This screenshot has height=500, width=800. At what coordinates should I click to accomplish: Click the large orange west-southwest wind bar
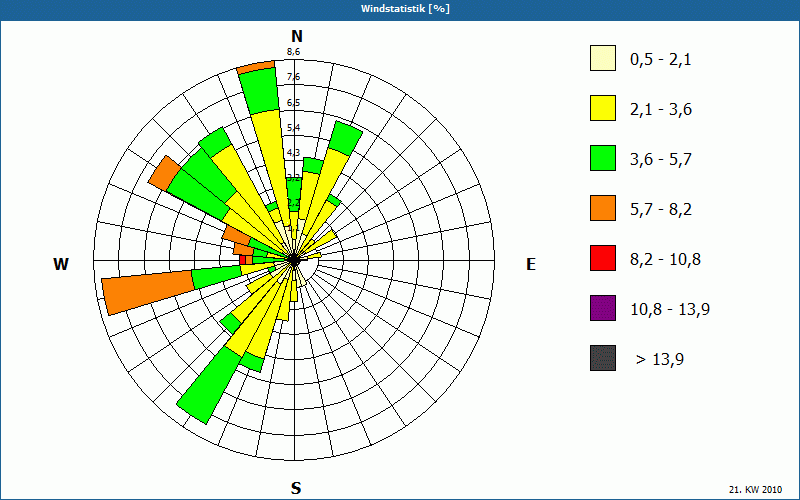pyautogui.click(x=149, y=291)
